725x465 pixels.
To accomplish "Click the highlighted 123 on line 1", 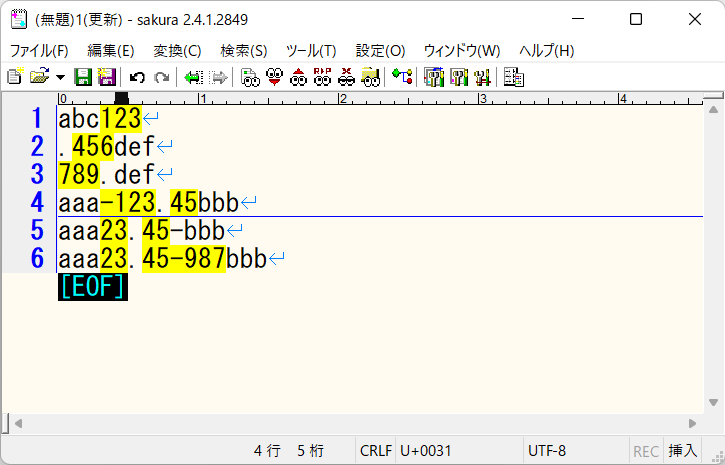I will pyautogui.click(x=121, y=118).
